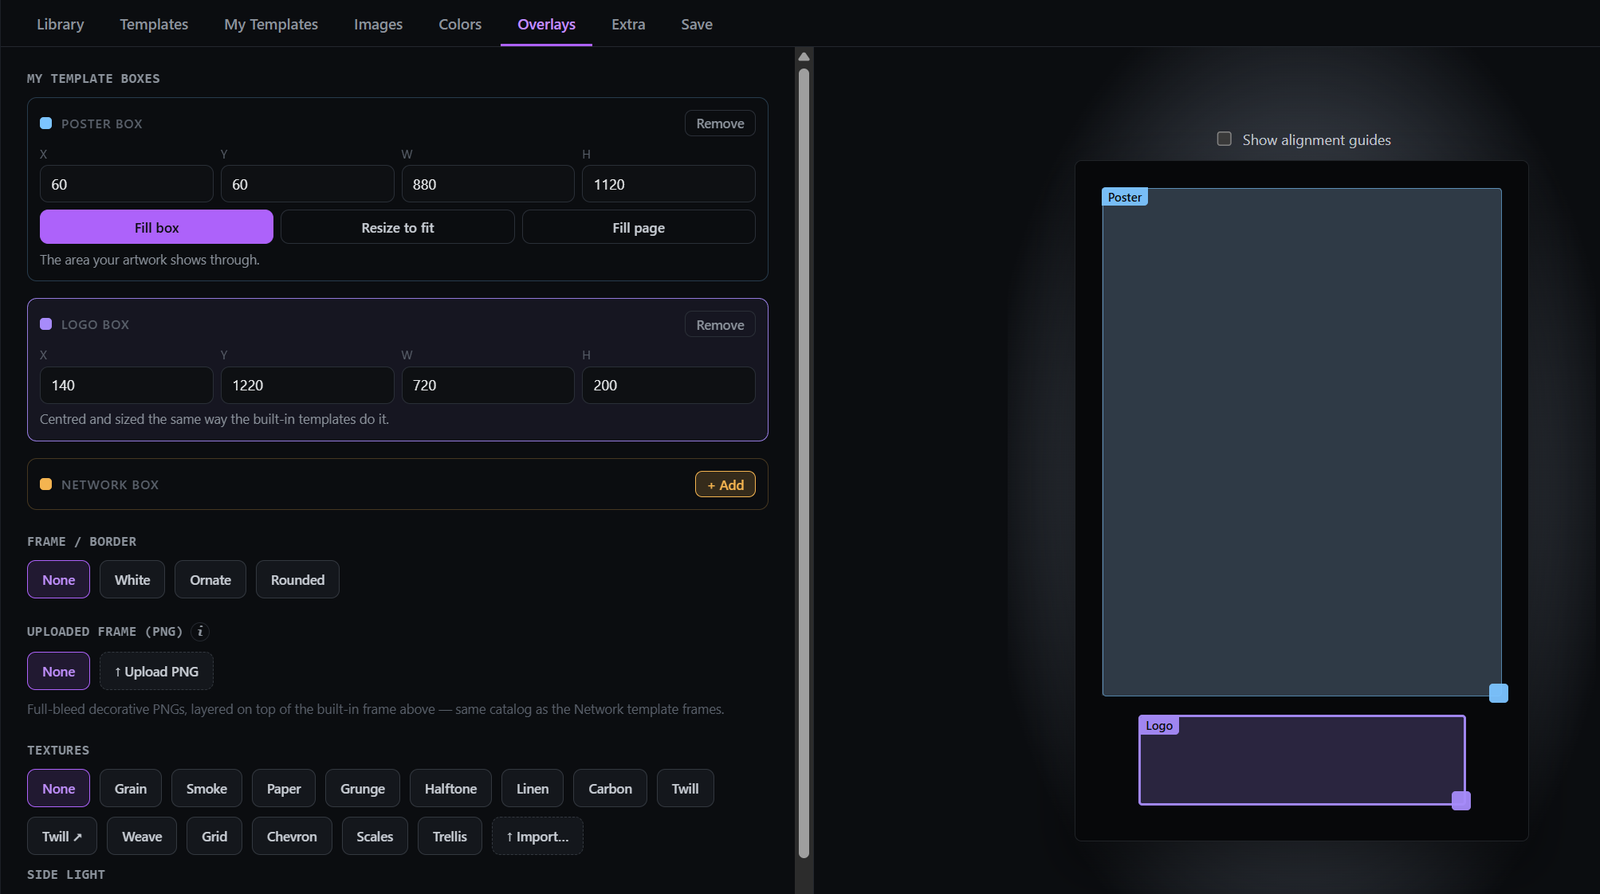Choose the White frame border
The height and width of the screenshot is (894, 1600).
point(132,580)
